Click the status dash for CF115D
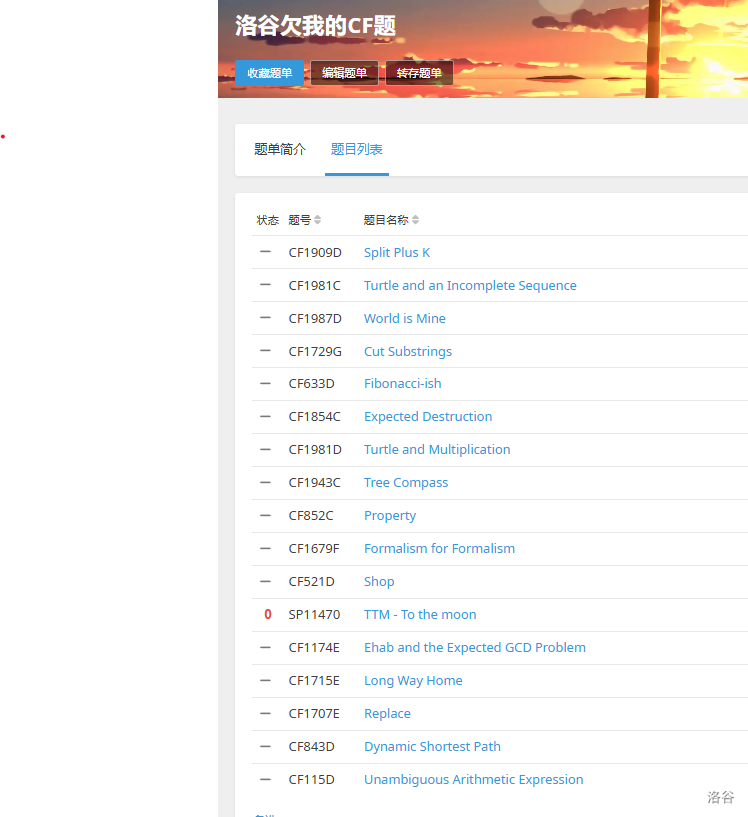 tap(265, 779)
